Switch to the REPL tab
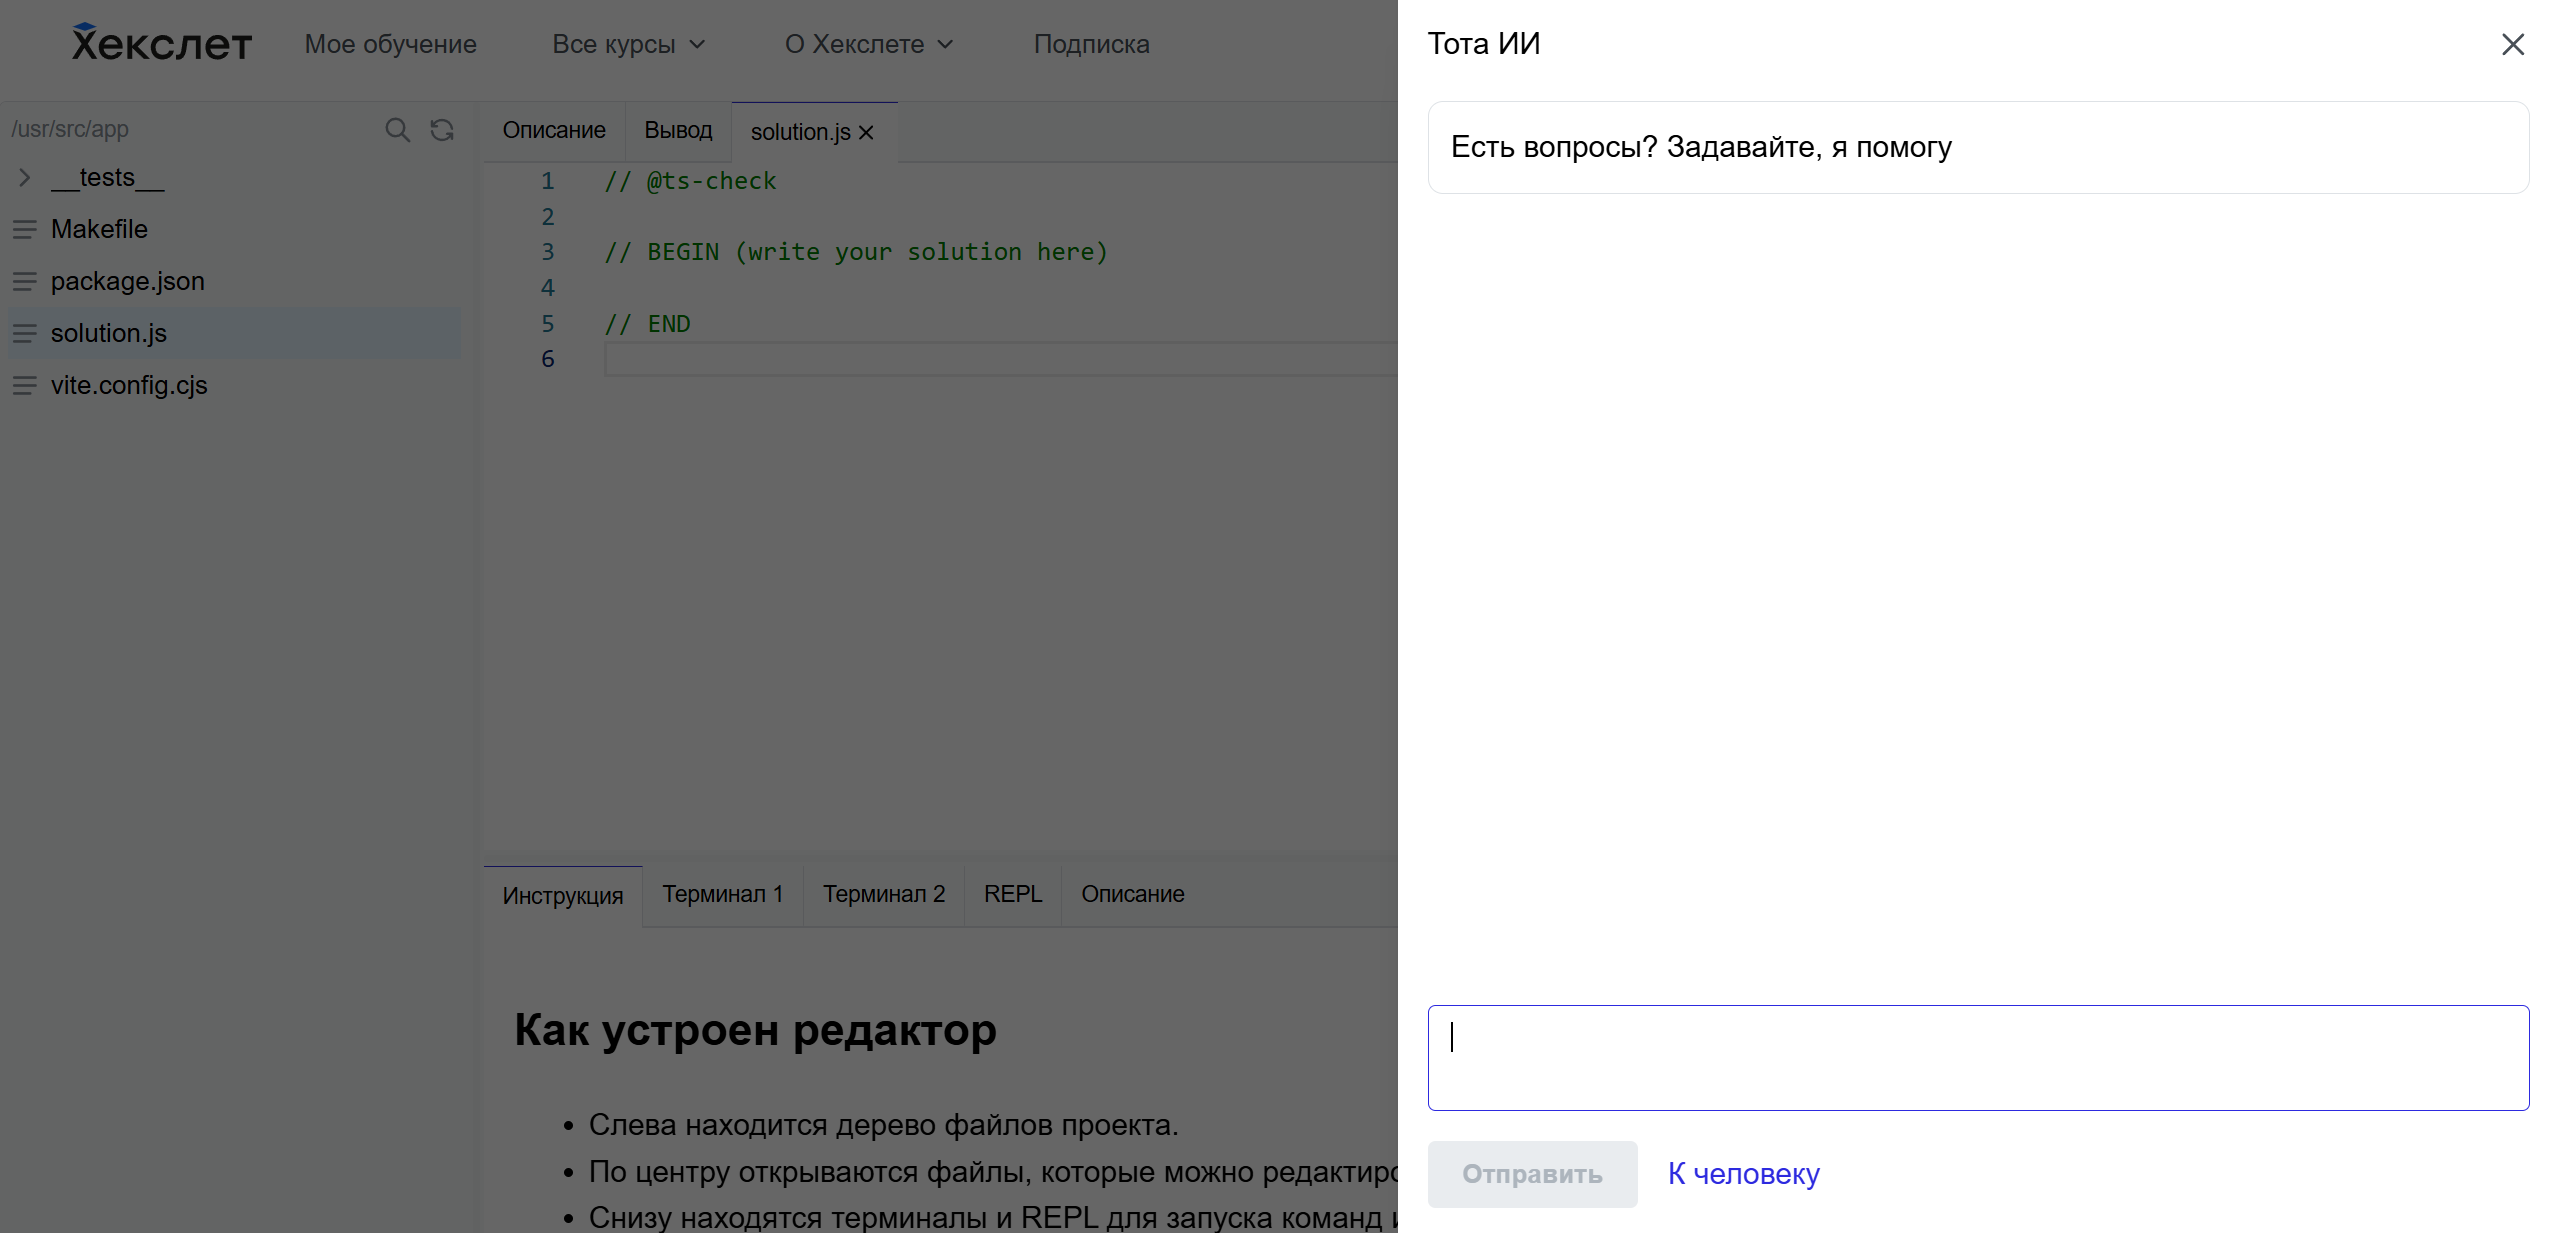This screenshot has width=2559, height=1233. point(1012,894)
